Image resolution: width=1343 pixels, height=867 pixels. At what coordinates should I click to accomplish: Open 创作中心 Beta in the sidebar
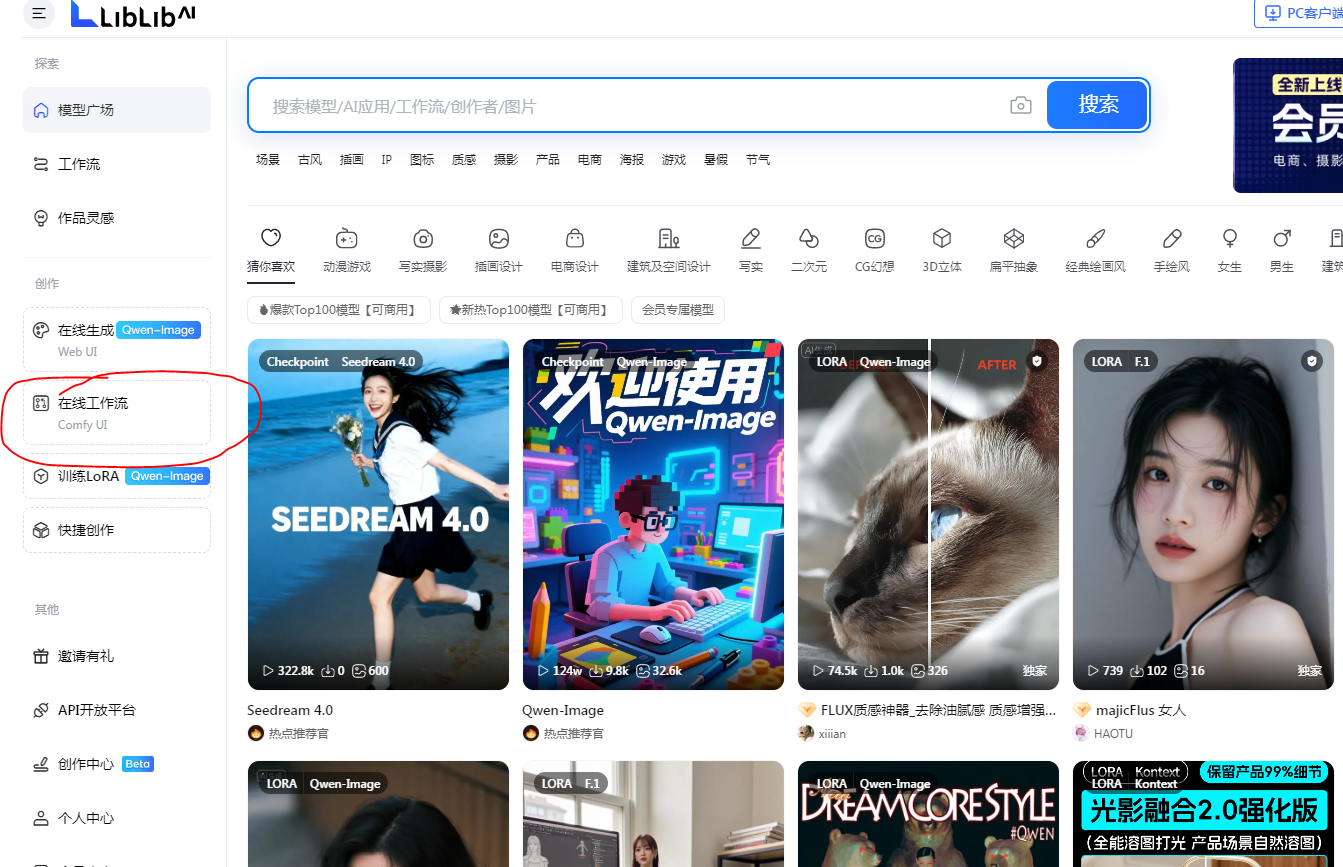(x=117, y=764)
